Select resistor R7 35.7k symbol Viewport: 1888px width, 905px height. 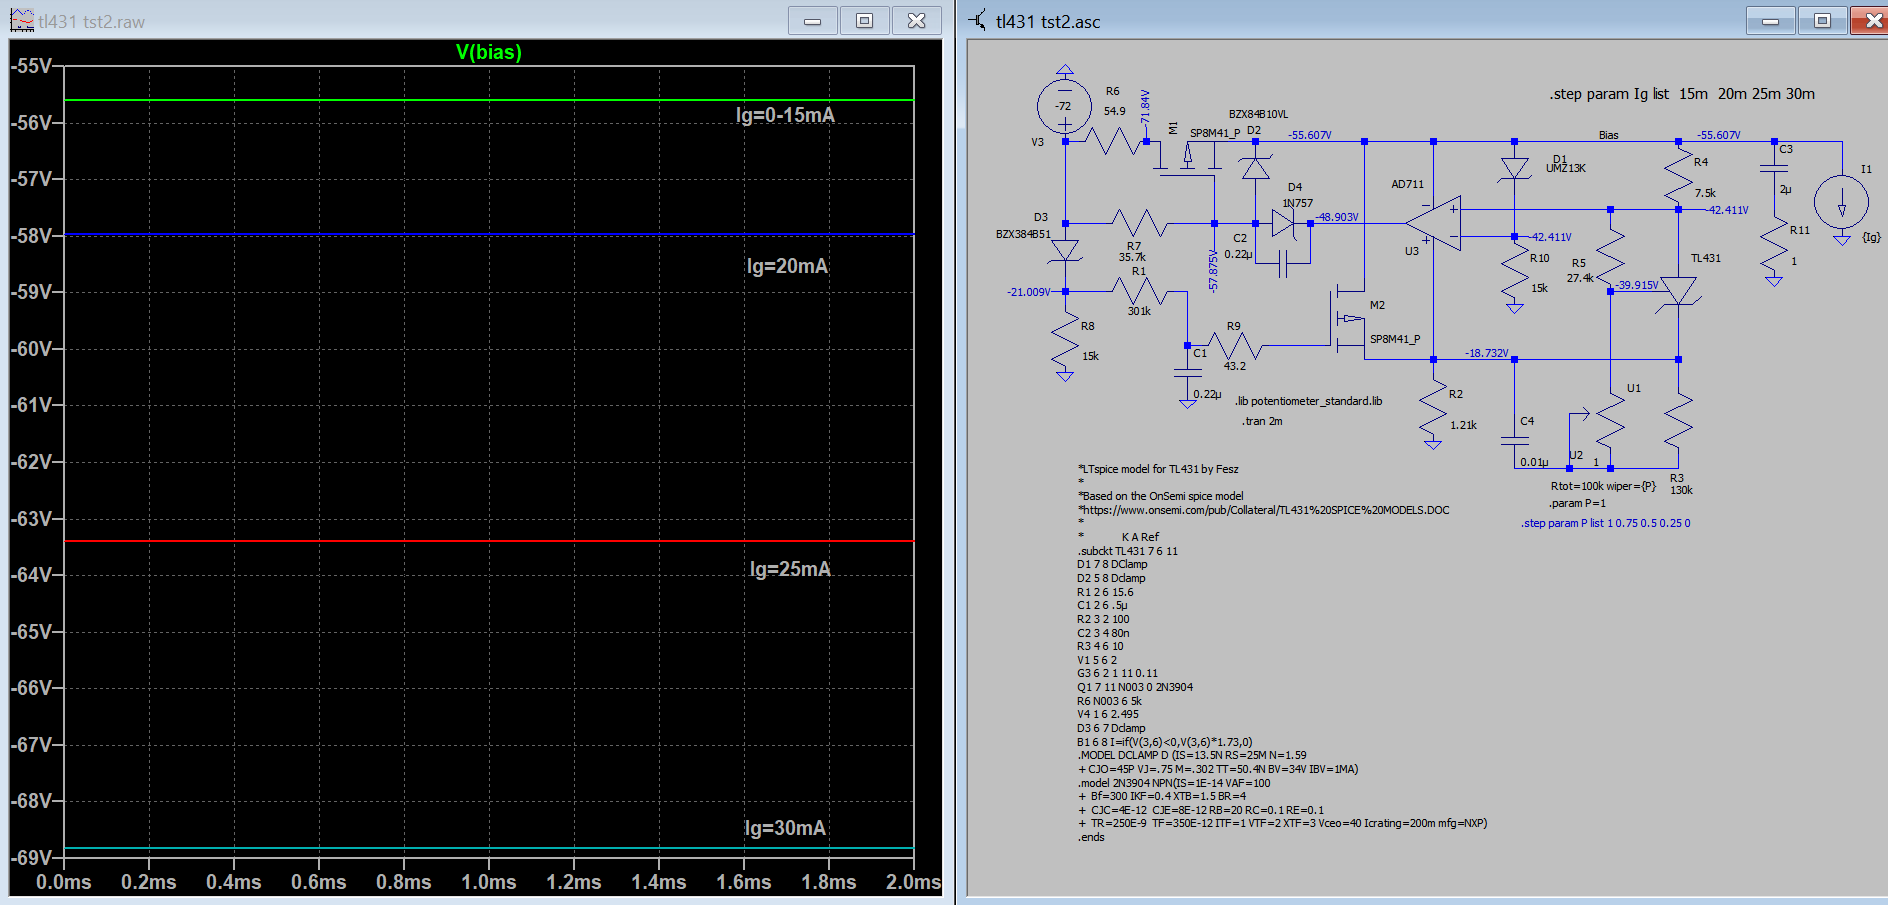1139,223
